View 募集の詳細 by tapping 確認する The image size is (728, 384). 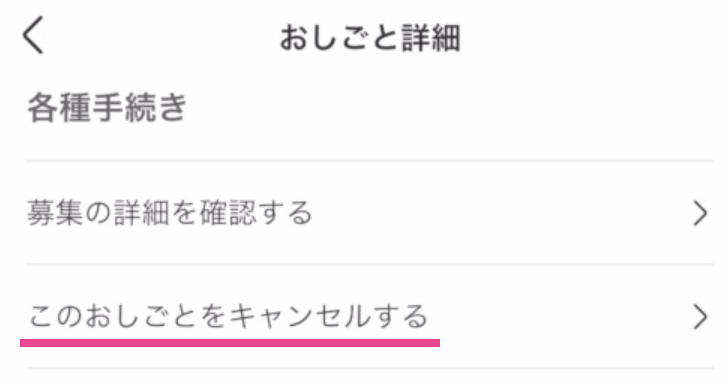pos(256,213)
